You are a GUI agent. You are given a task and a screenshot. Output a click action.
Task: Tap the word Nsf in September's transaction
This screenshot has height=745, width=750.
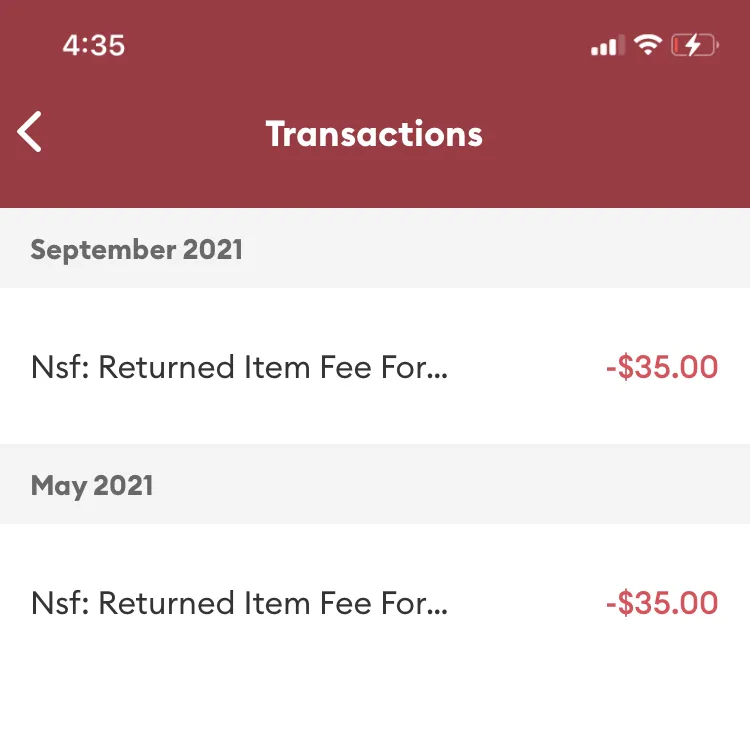(x=59, y=367)
